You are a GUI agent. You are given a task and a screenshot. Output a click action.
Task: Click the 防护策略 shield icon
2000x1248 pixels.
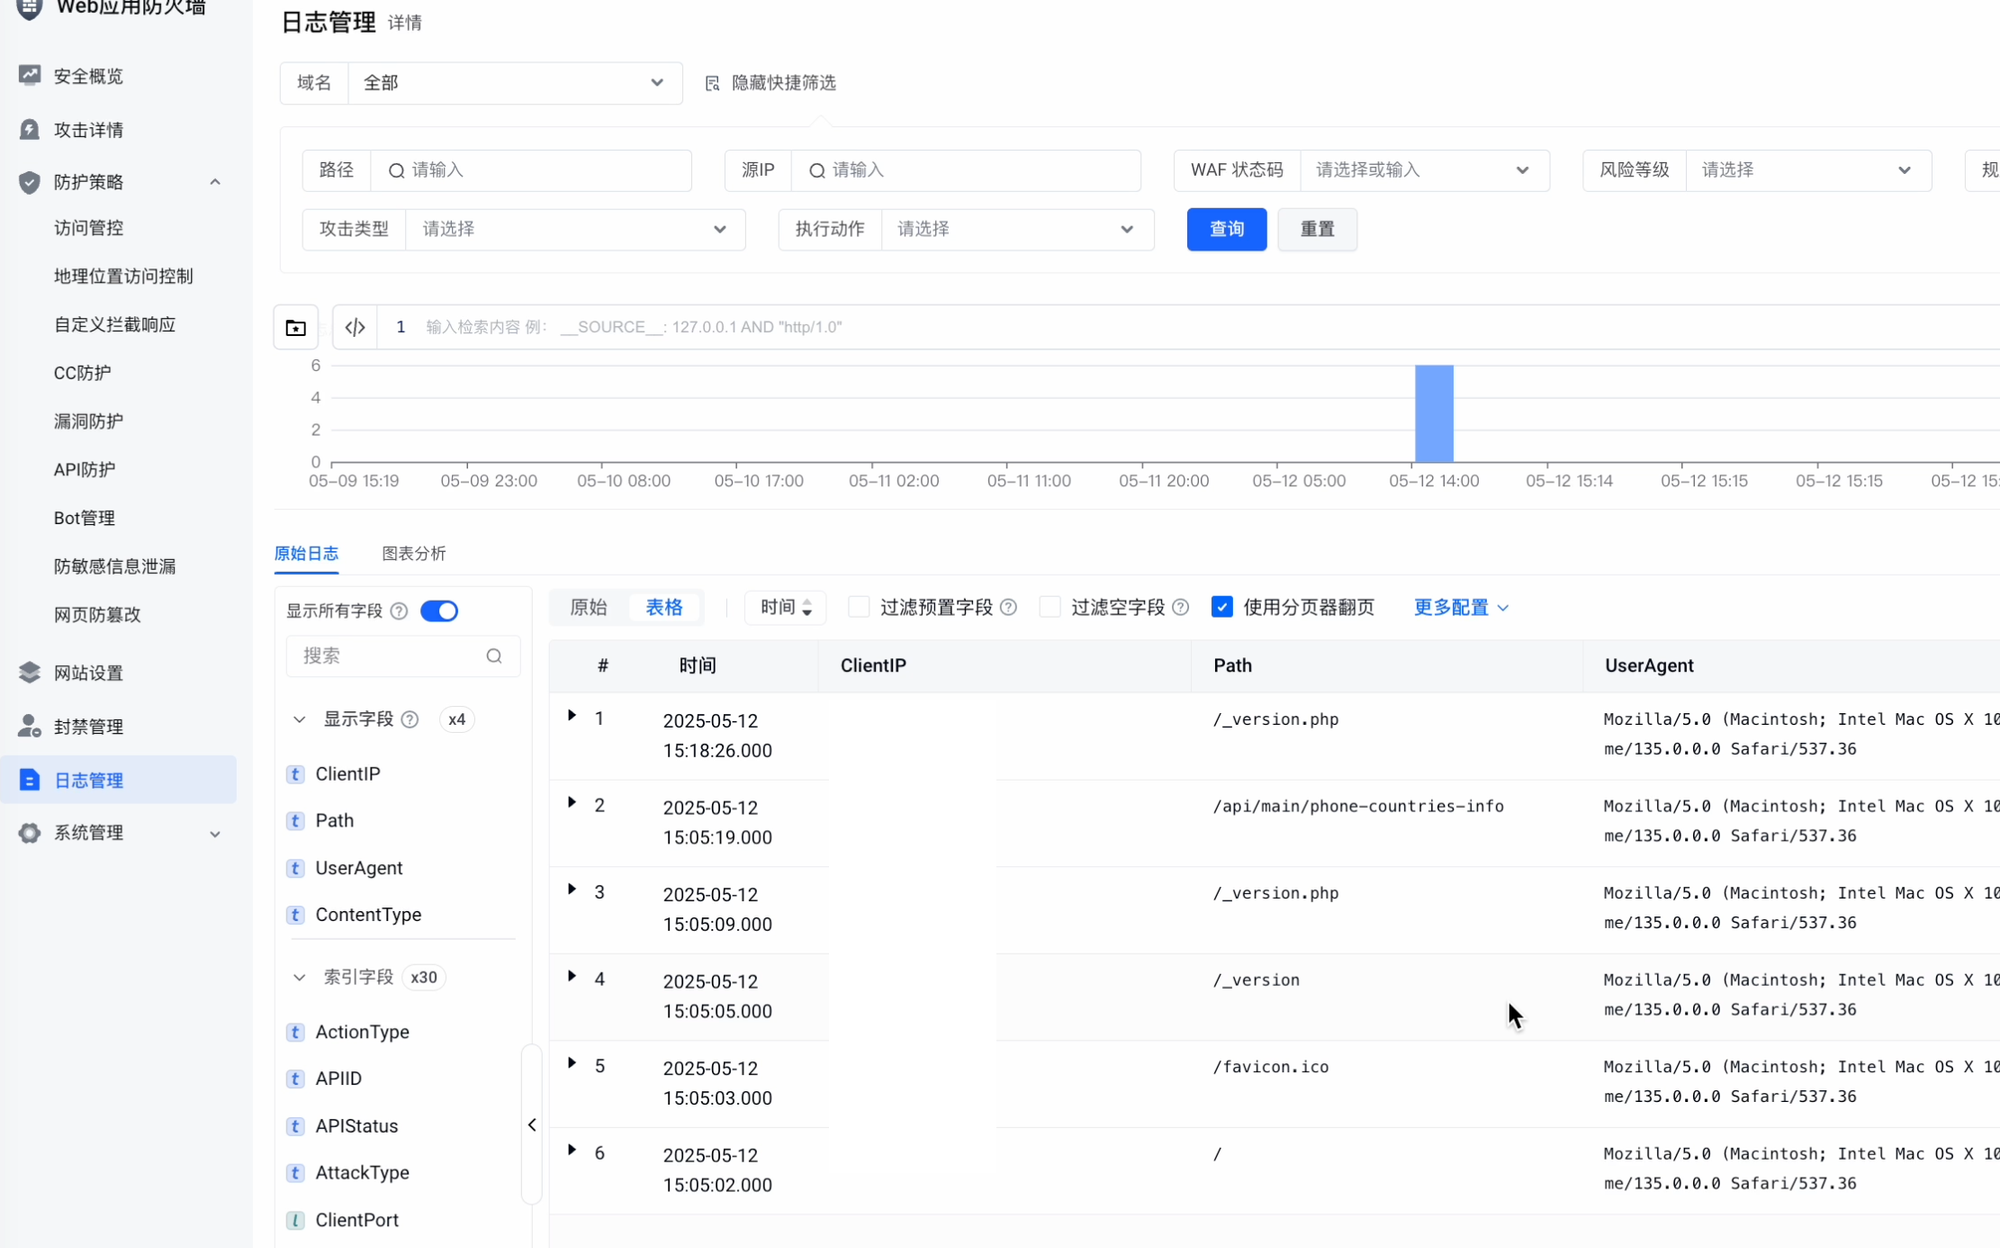pos(29,182)
